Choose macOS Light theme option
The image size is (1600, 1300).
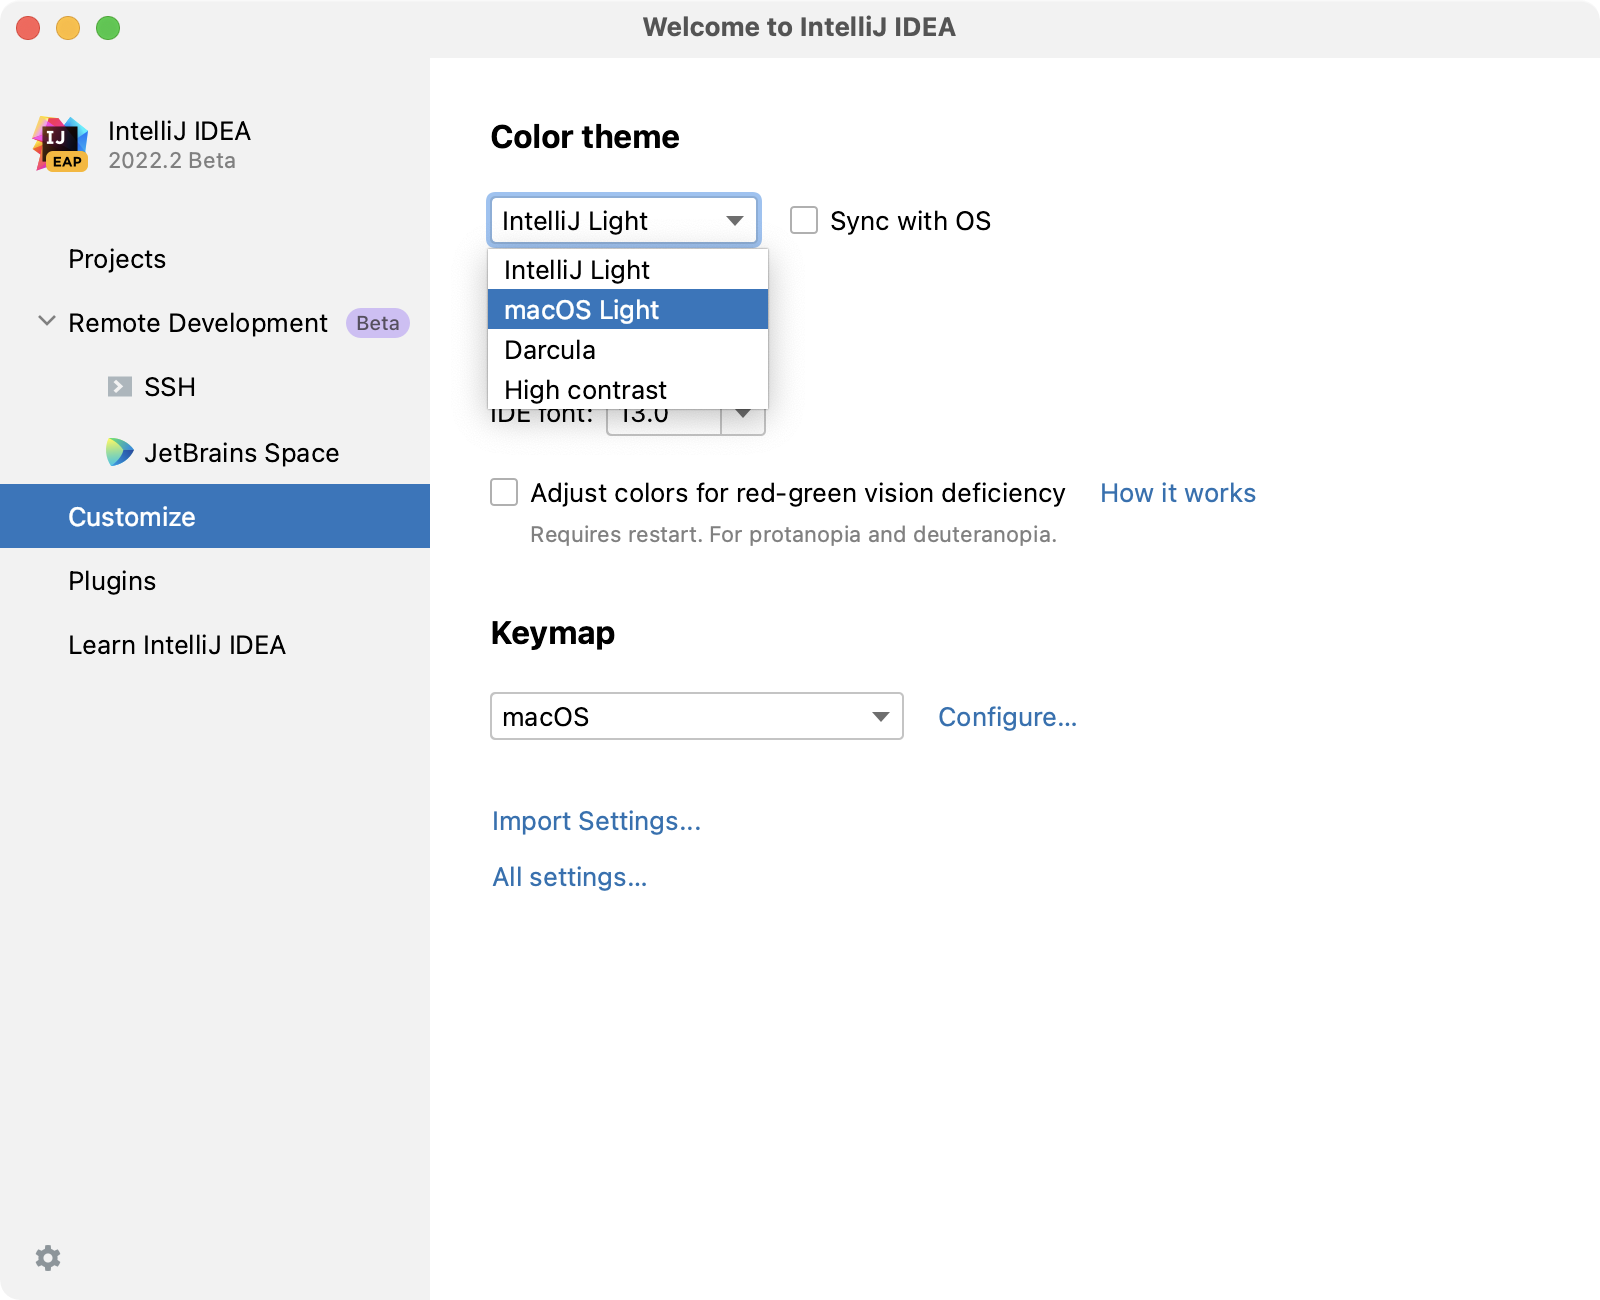click(x=628, y=310)
